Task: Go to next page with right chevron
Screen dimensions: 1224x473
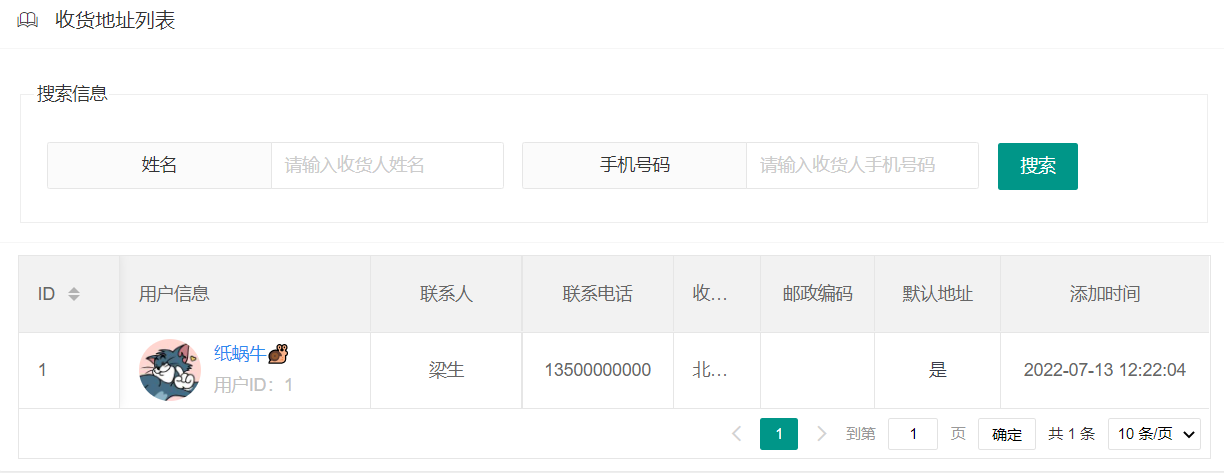Action: point(822,434)
